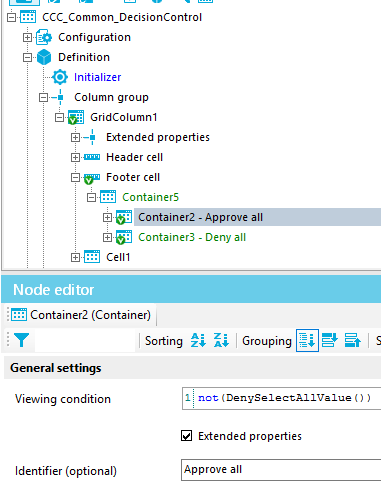Select the Cell1 tree item
The height and width of the screenshot is (488, 381).
pos(118,257)
